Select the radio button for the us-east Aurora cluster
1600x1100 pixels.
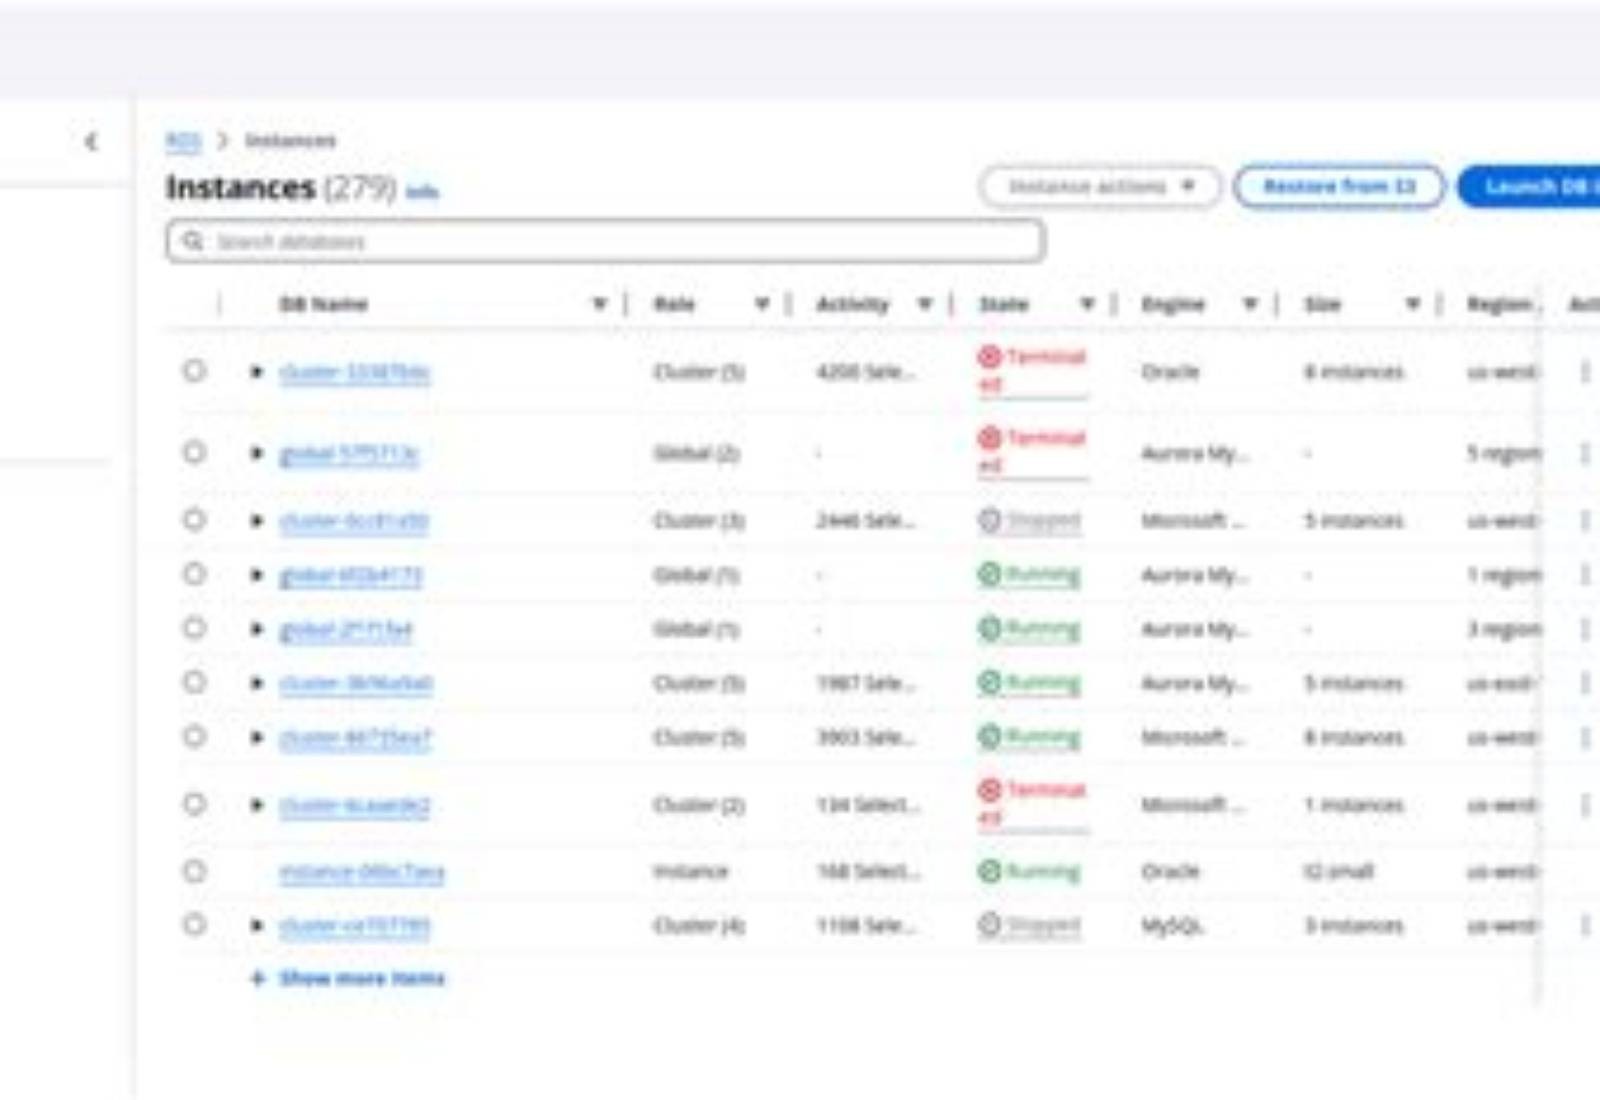(194, 683)
